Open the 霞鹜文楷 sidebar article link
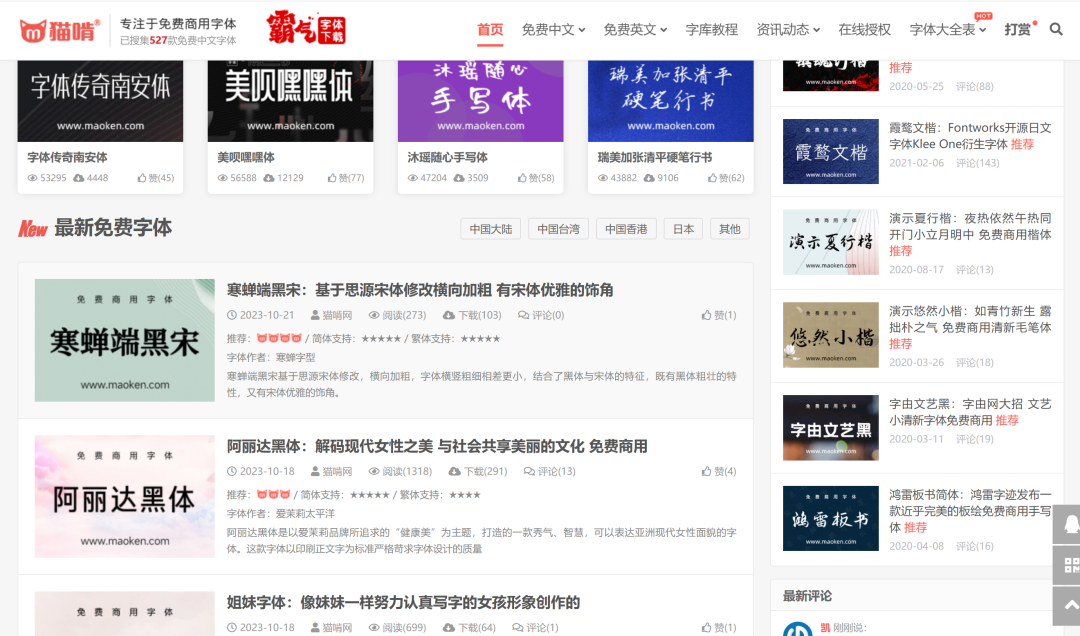1080x636 pixels. pyautogui.click(x=970, y=136)
